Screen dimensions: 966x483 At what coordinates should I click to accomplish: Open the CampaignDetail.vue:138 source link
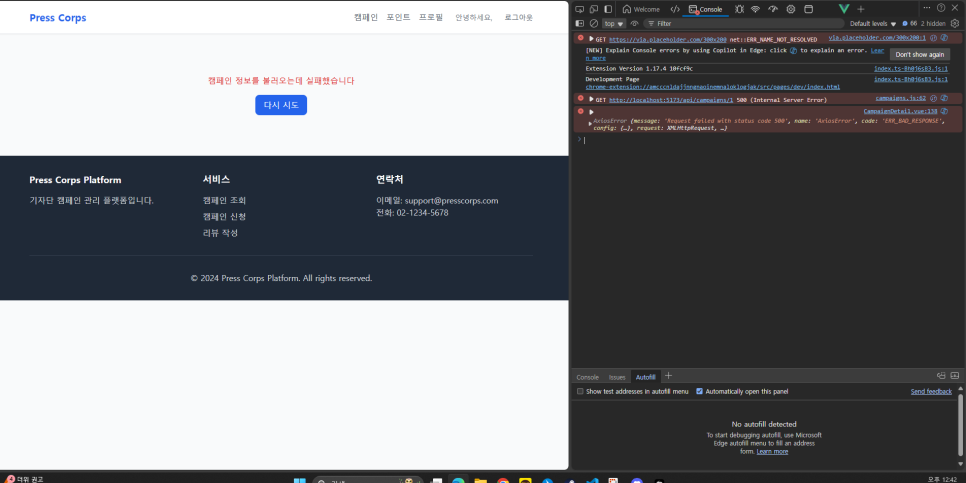click(x=900, y=112)
